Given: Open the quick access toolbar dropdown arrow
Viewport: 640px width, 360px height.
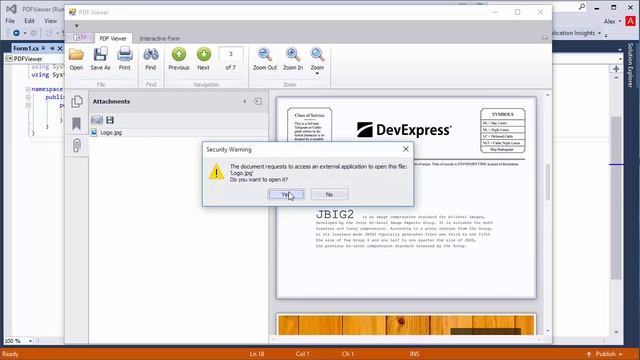Looking at the screenshot, I should tap(76, 26).
